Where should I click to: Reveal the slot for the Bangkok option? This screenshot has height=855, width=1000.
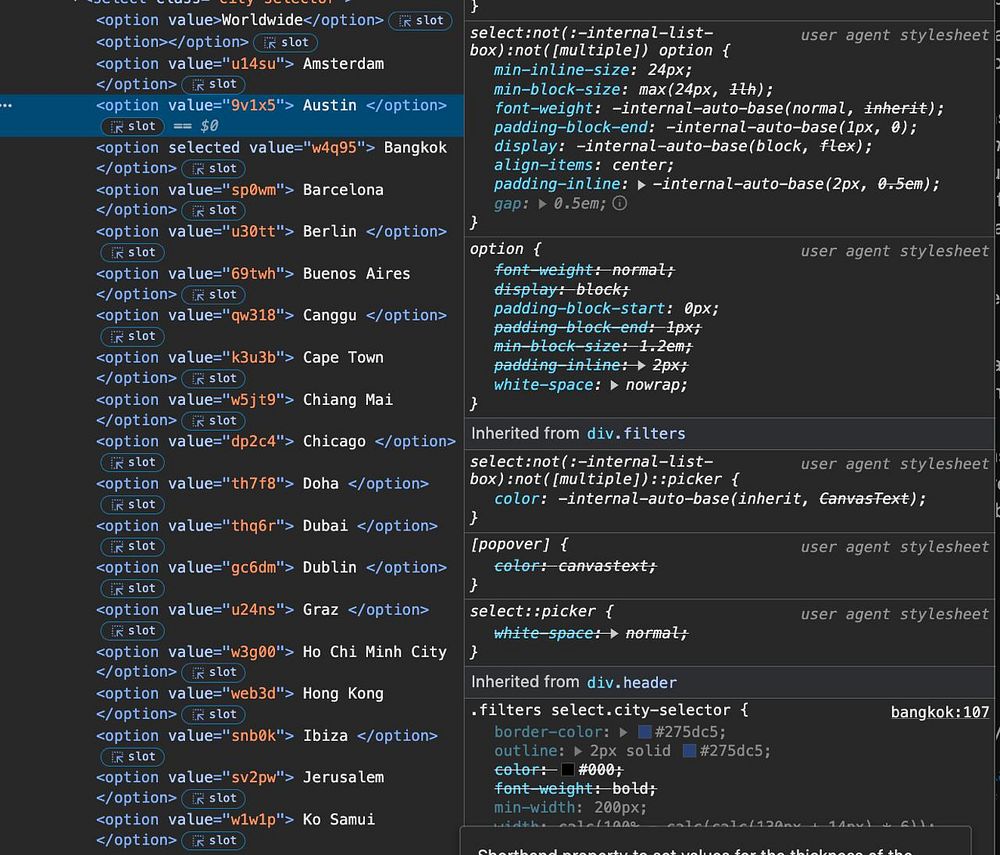[x=214, y=168]
